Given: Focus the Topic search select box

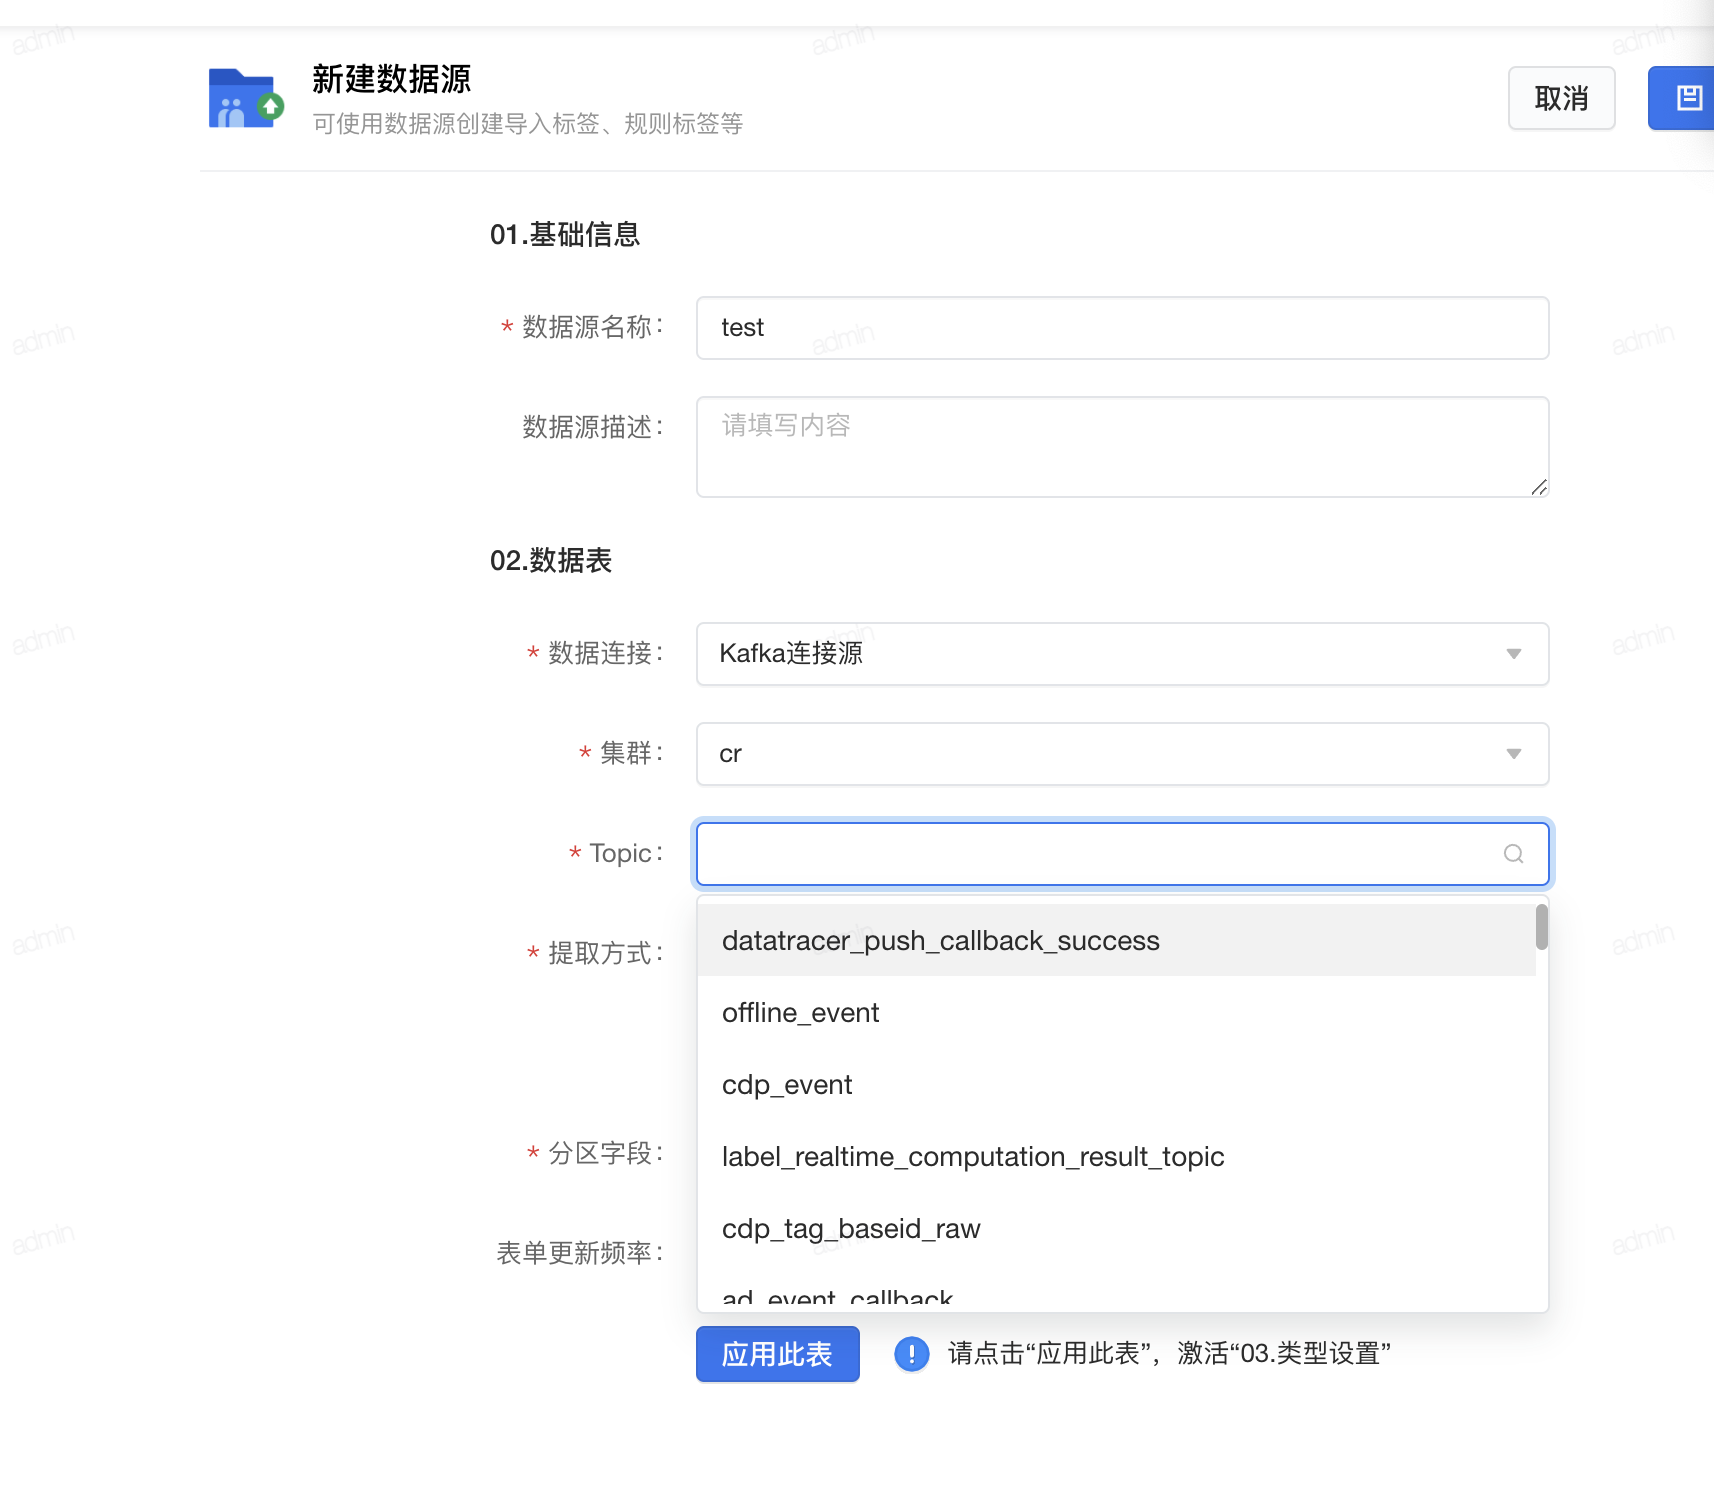Looking at the screenshot, I should [x=1100, y=854].
